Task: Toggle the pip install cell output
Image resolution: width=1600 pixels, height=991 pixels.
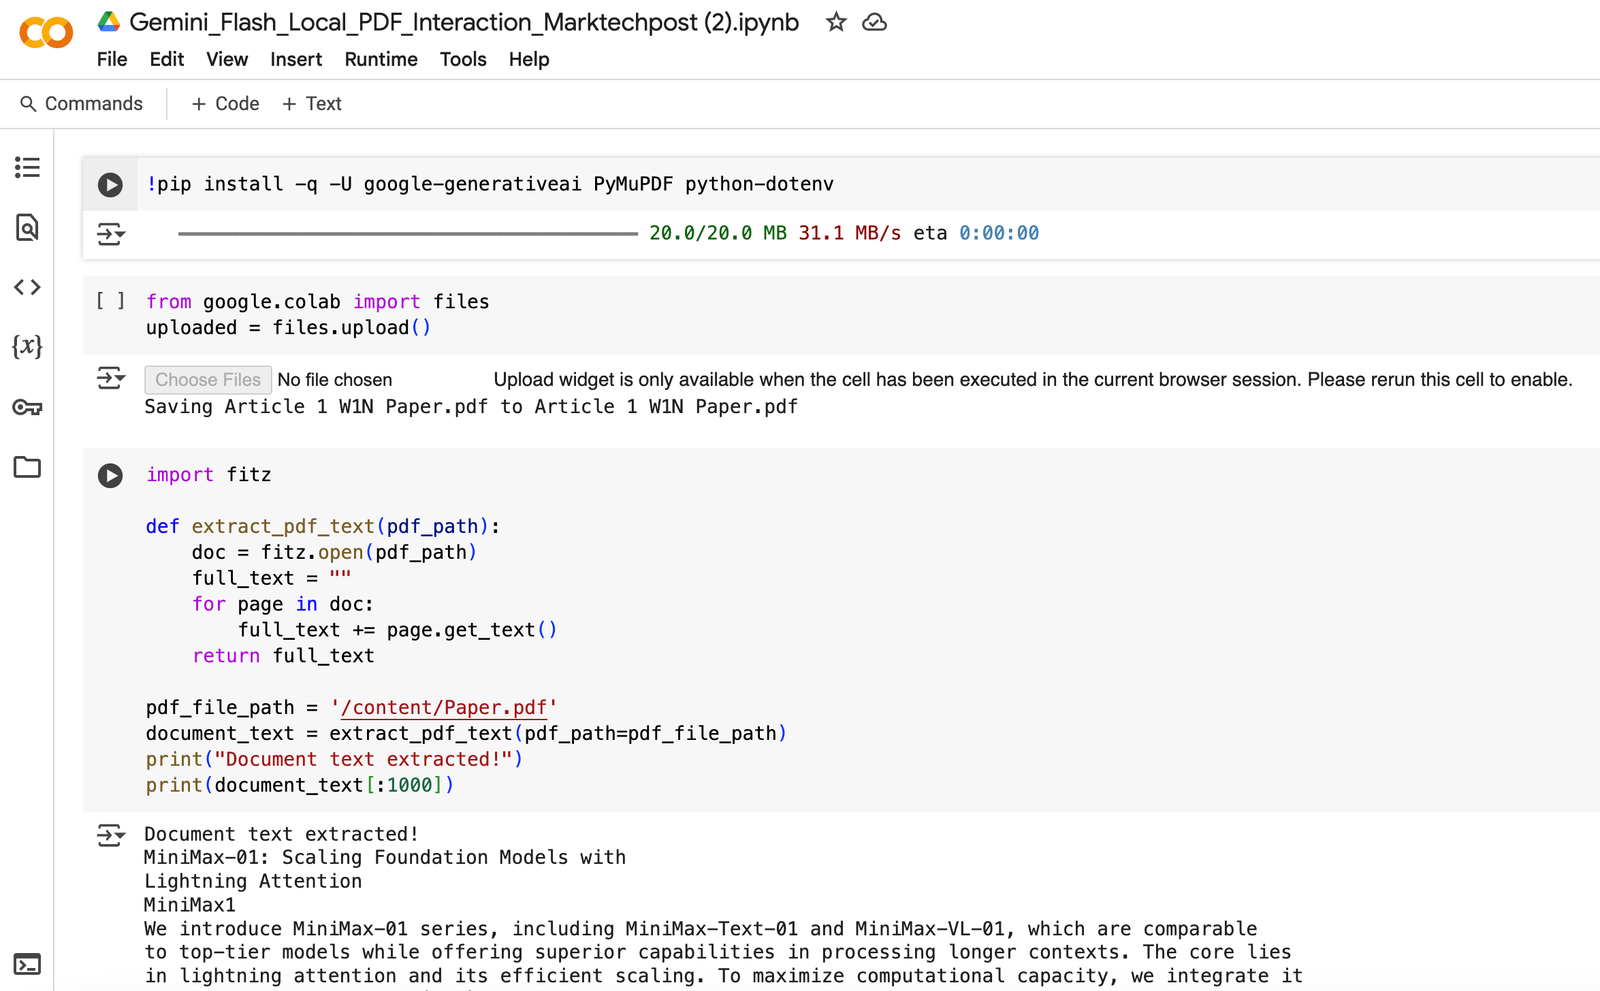Action: 110,234
